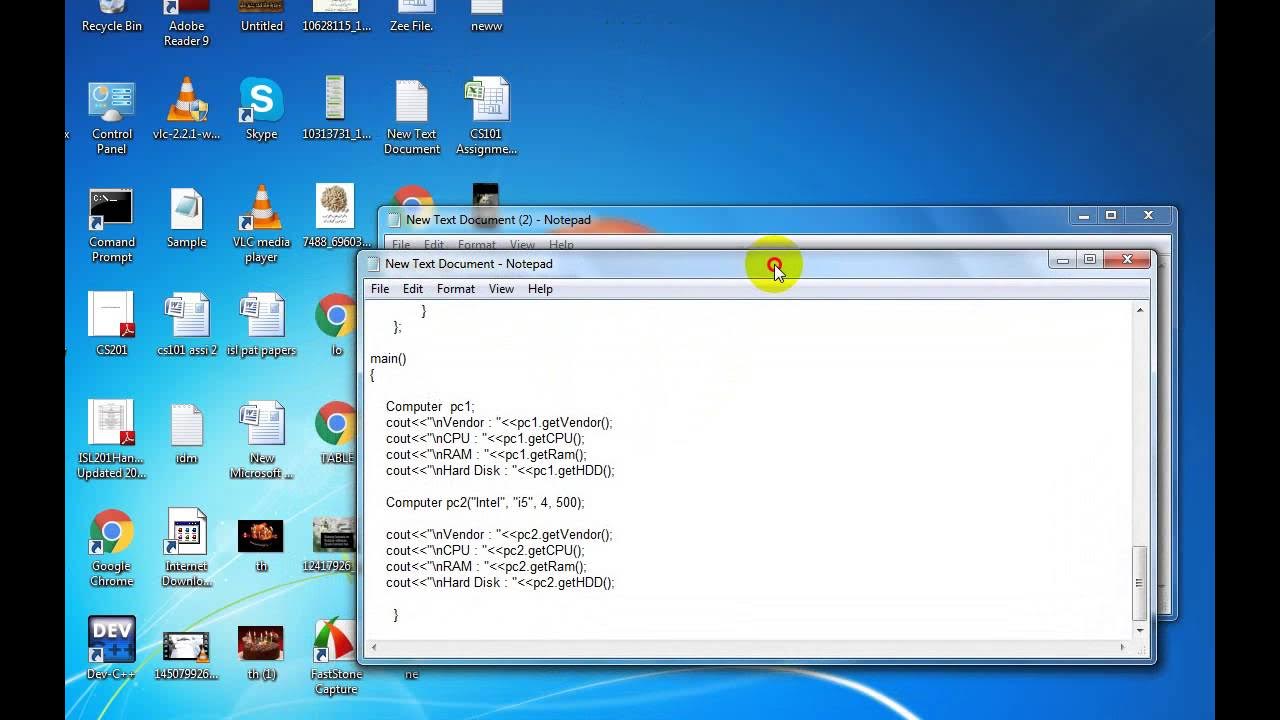Image resolution: width=1280 pixels, height=720 pixels.
Task: Launch Skype from the desktop
Action: pos(261,110)
